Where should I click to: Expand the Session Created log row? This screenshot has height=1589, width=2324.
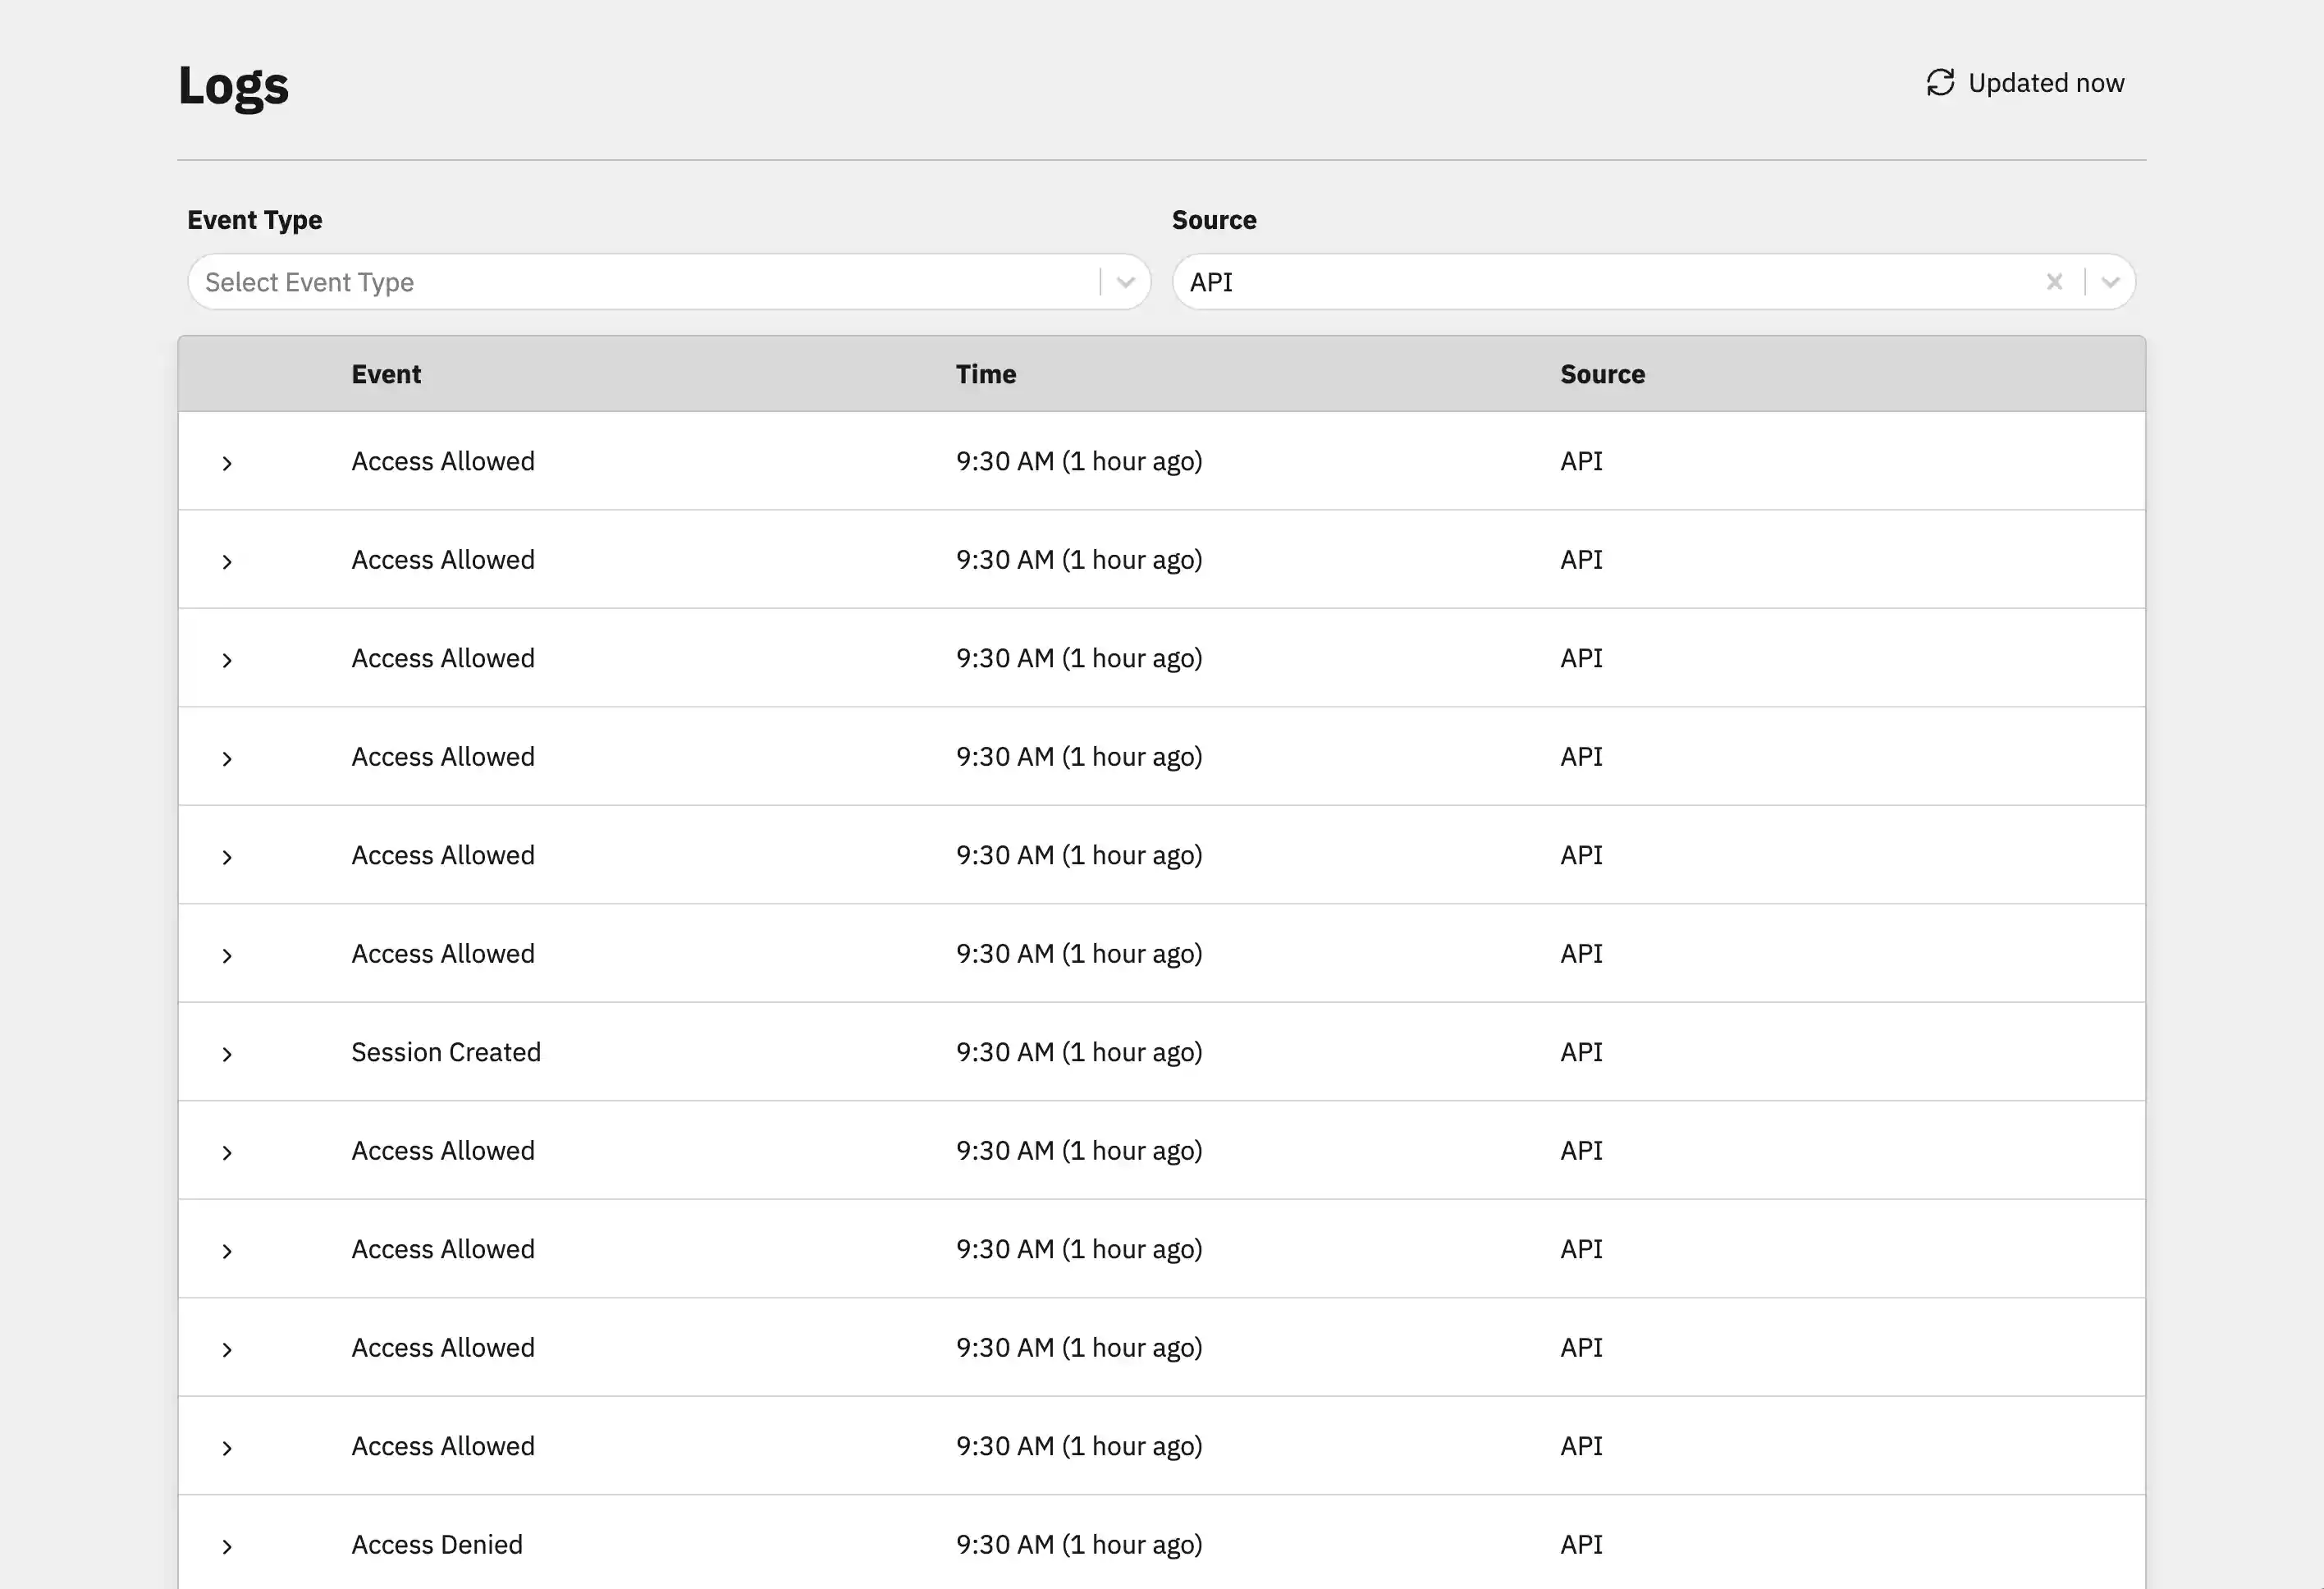click(x=227, y=1054)
